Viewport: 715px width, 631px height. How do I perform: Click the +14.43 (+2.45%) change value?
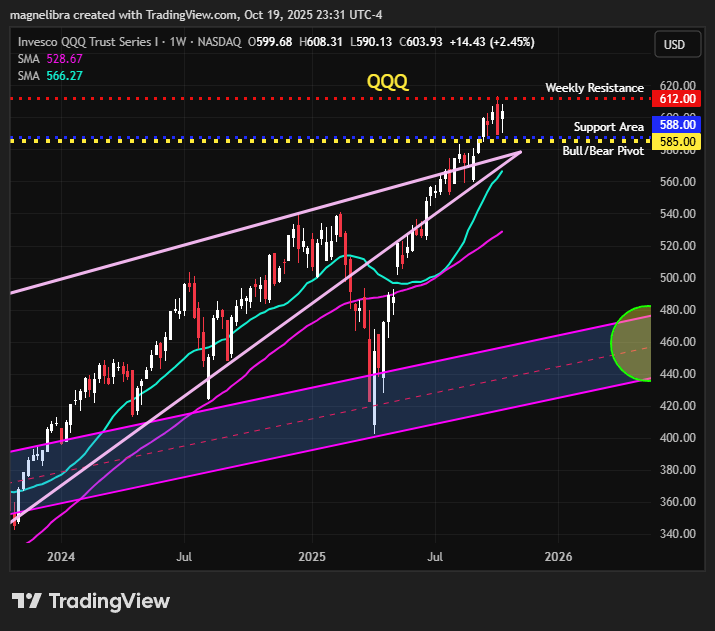pyautogui.click(x=492, y=42)
